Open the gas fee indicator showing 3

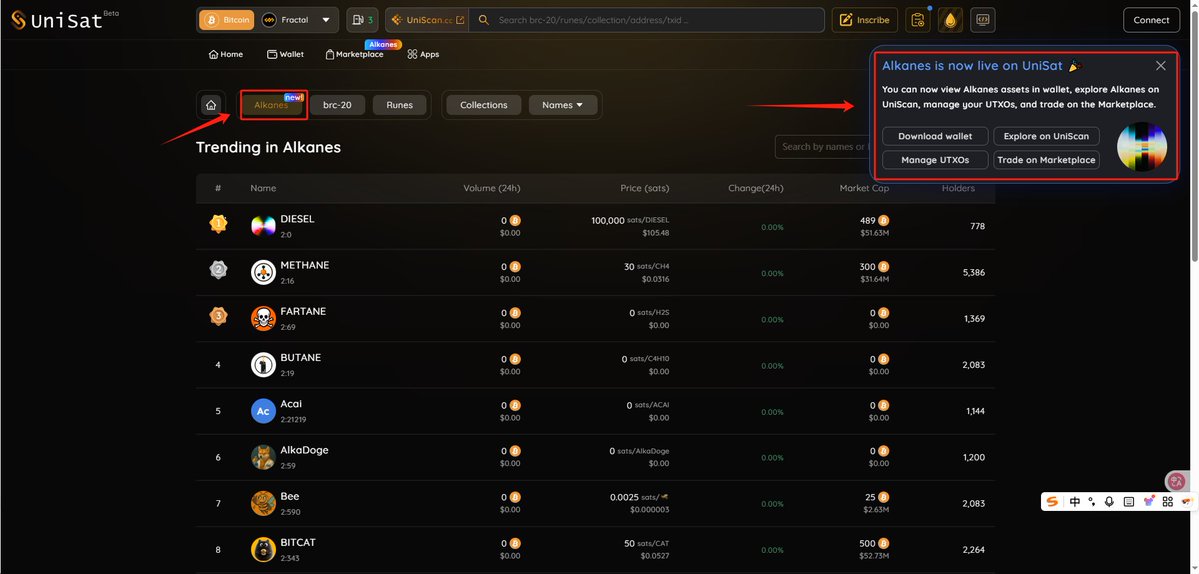(x=362, y=20)
